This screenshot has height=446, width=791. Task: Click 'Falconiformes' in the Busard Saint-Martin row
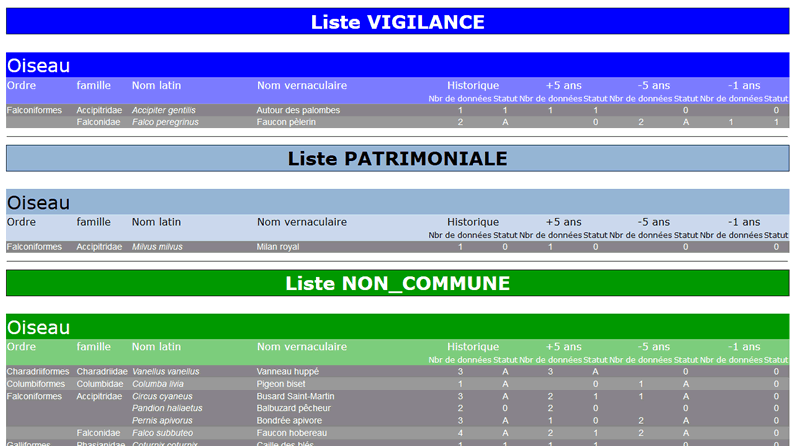(x=34, y=396)
